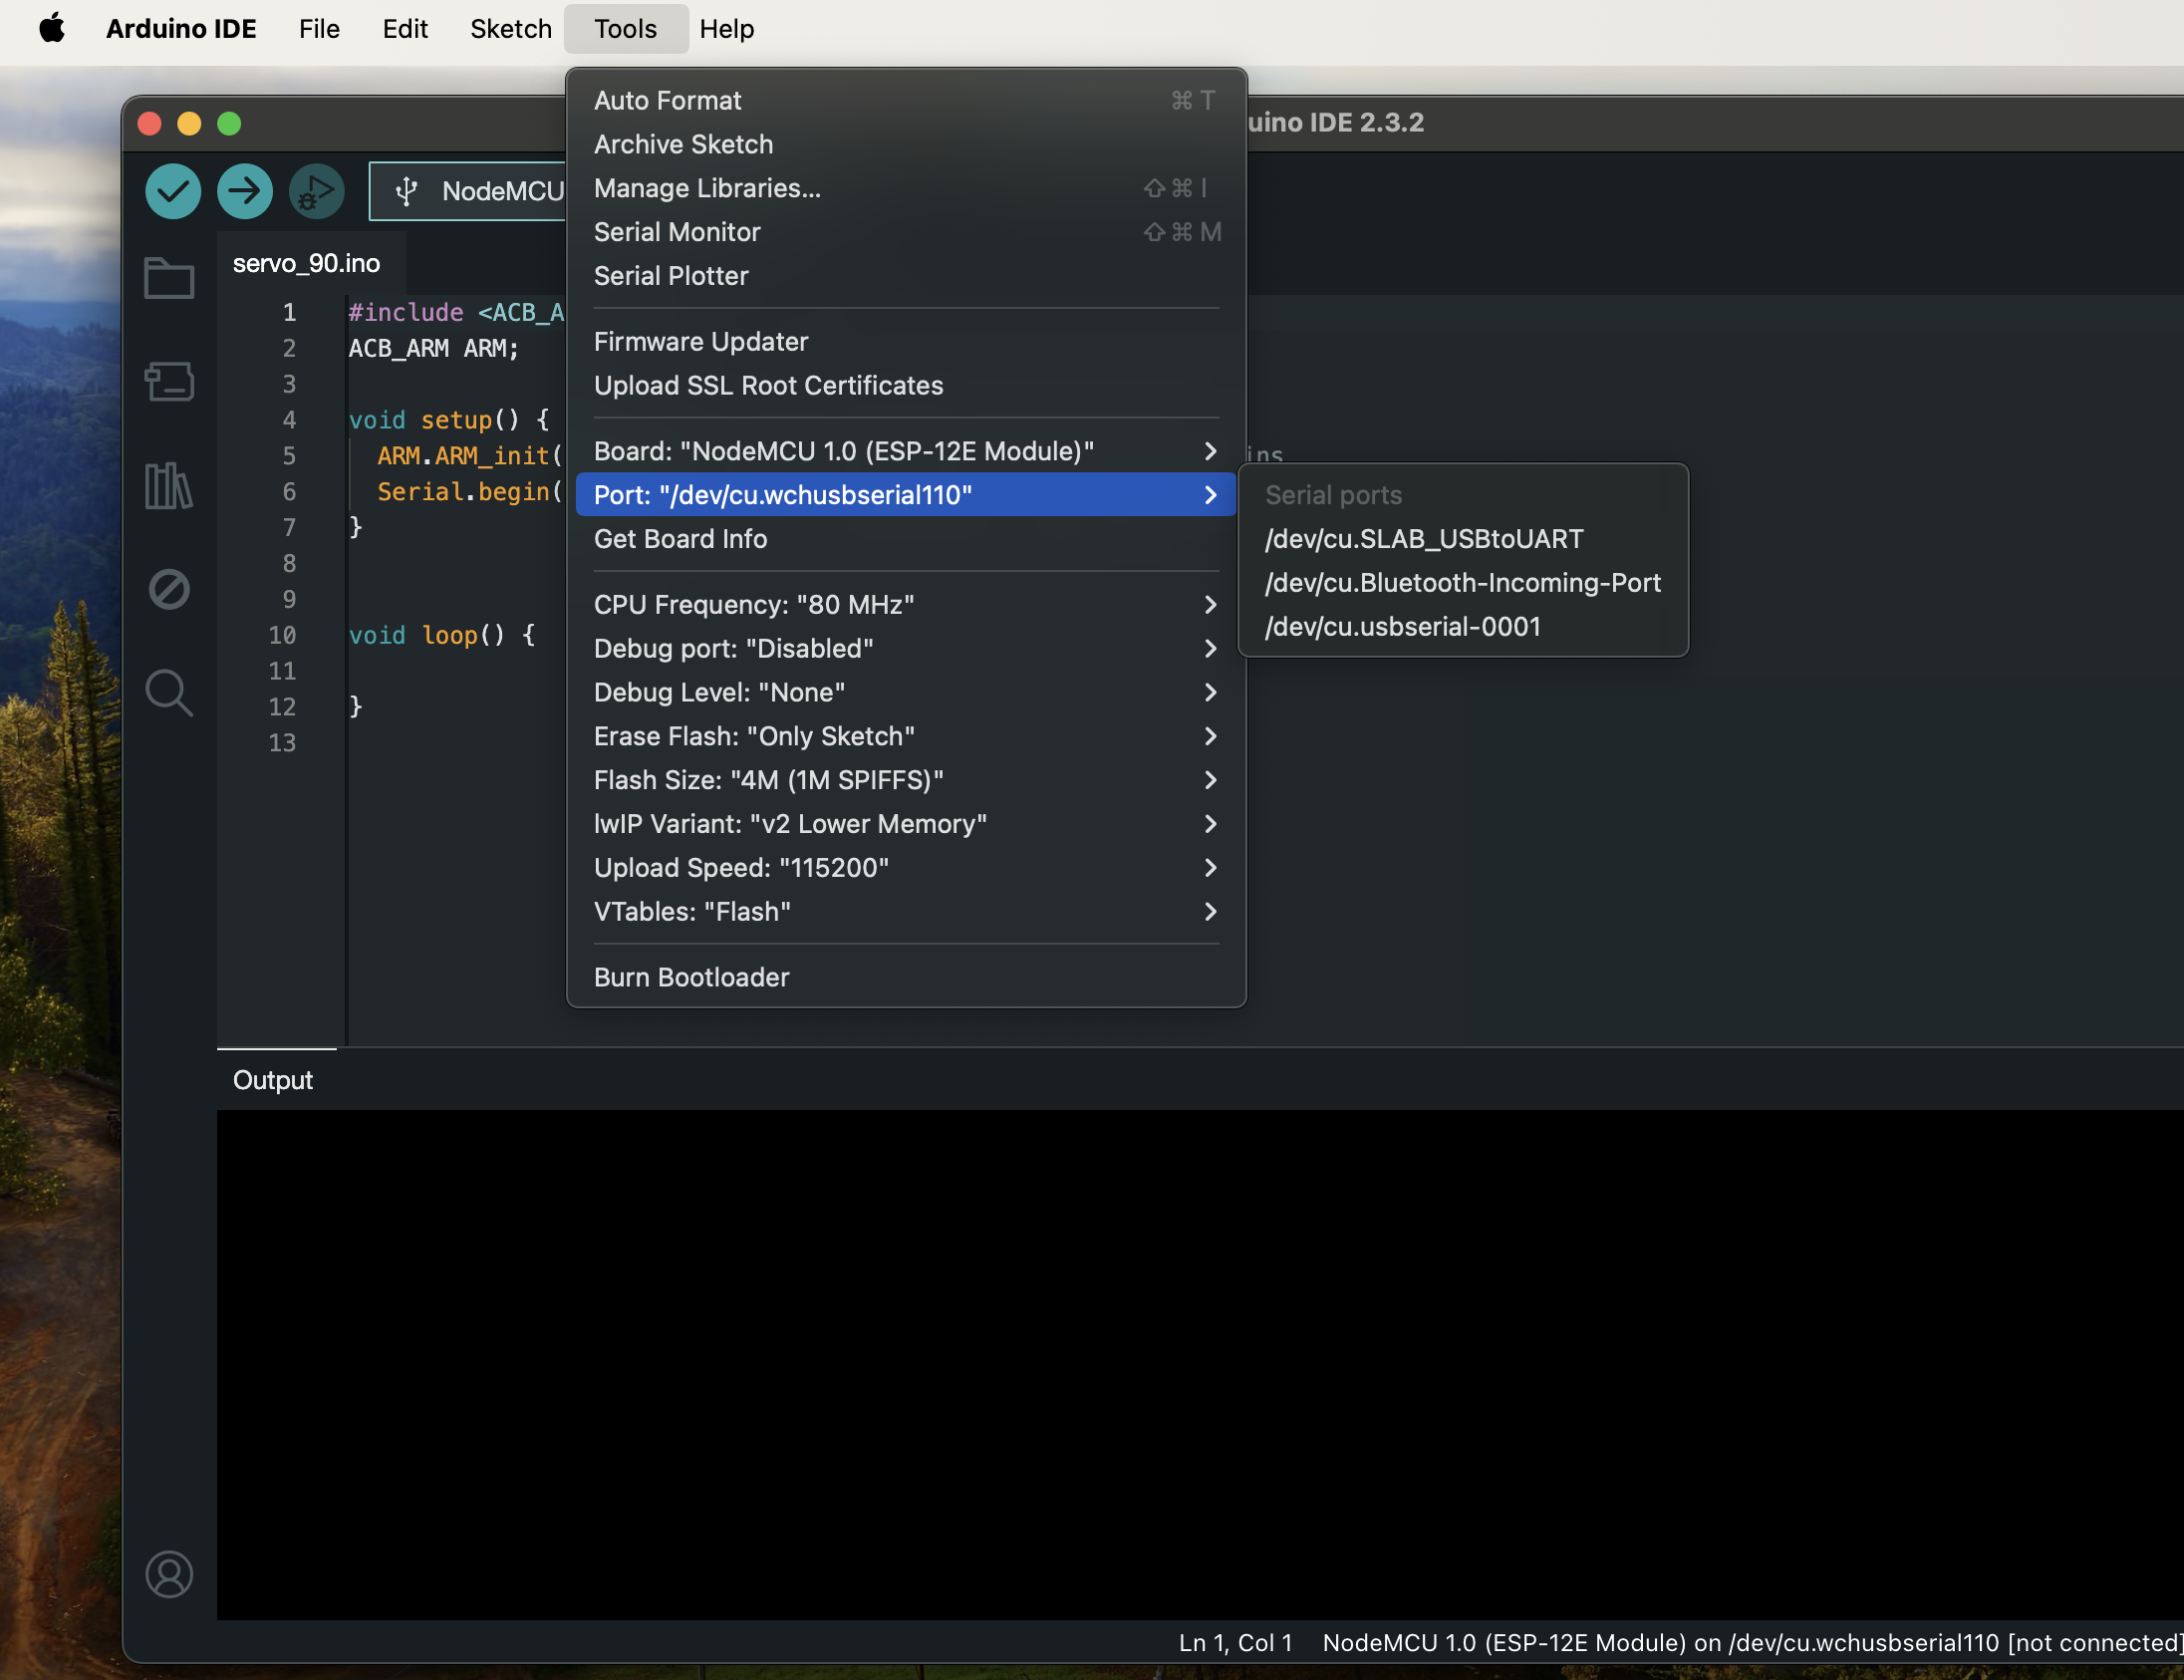Viewport: 2184px width, 1680px height.
Task: Select /dev/cu.SLAB_USBtoUART serial port
Action: coord(1463,539)
